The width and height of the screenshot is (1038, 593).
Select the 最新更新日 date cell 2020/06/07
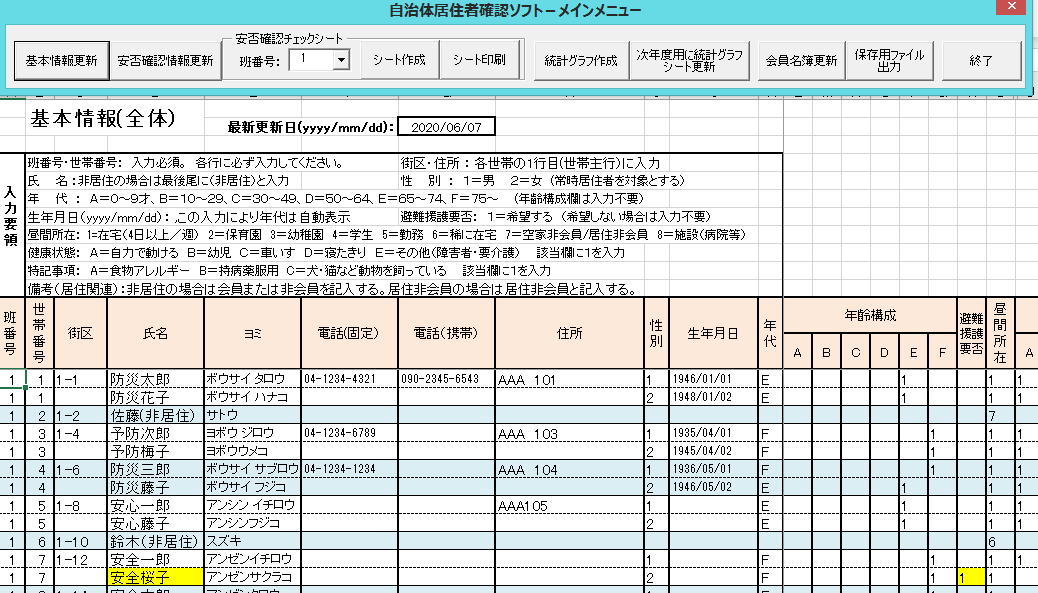point(445,127)
